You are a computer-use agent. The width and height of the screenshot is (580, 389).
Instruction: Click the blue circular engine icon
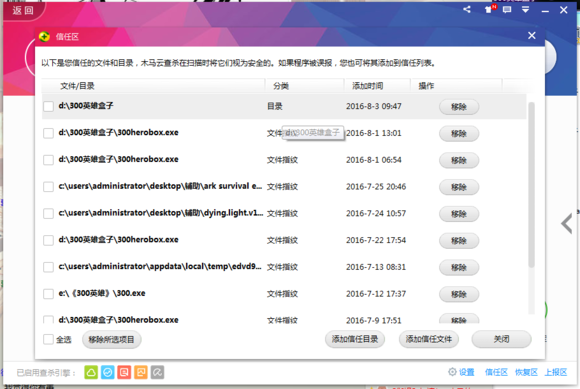tap(108, 372)
